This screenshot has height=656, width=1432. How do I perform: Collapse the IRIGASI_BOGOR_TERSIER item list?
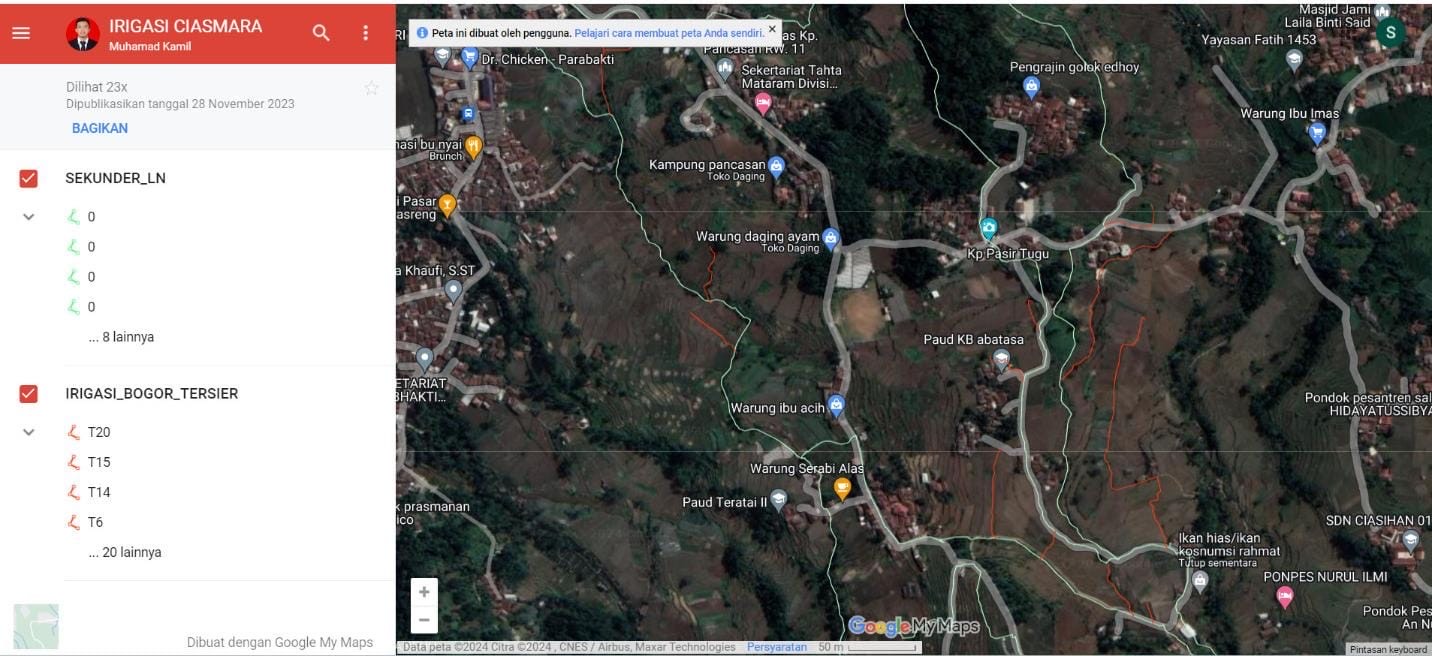click(28, 431)
